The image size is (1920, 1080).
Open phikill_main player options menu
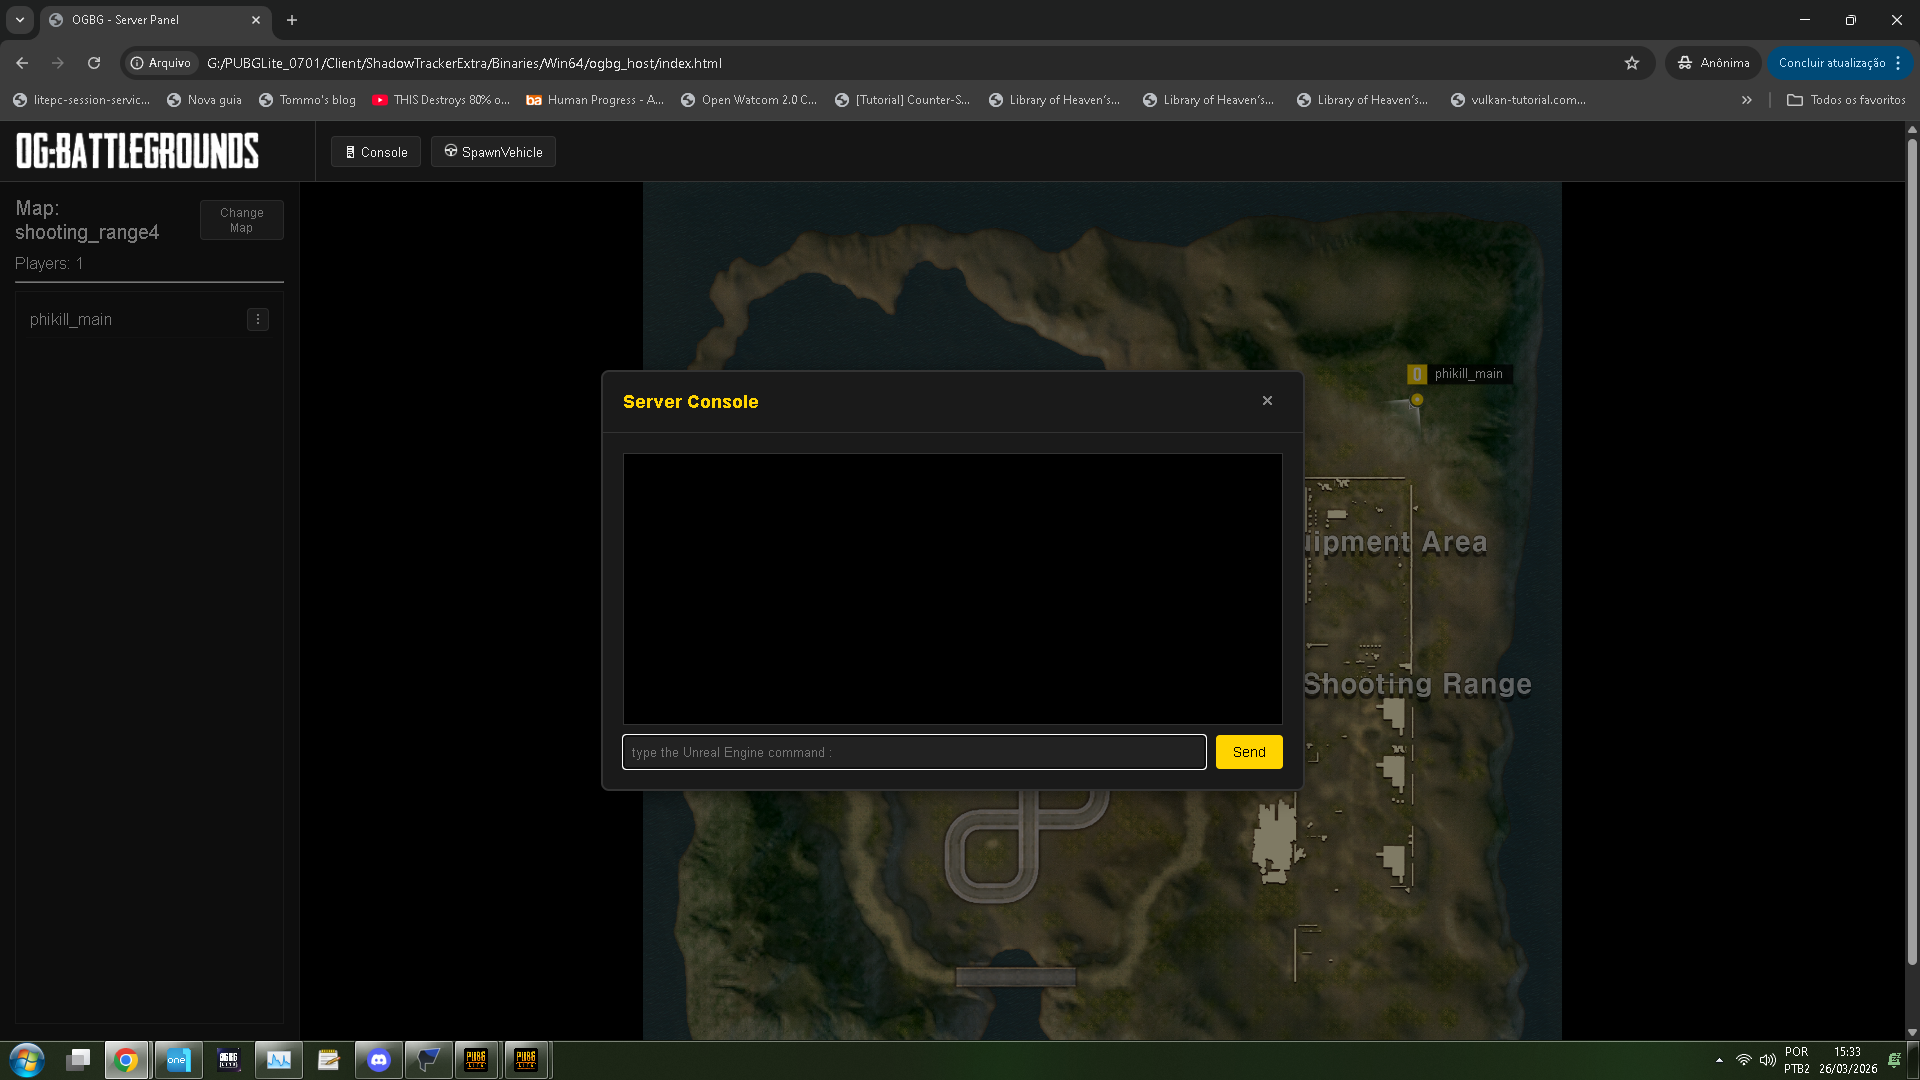pos(258,320)
